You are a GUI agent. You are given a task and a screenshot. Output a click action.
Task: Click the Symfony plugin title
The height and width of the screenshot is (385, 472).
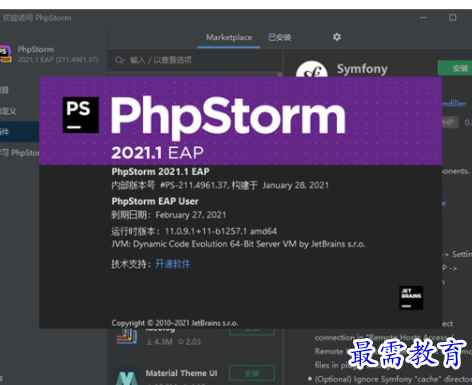tap(362, 69)
